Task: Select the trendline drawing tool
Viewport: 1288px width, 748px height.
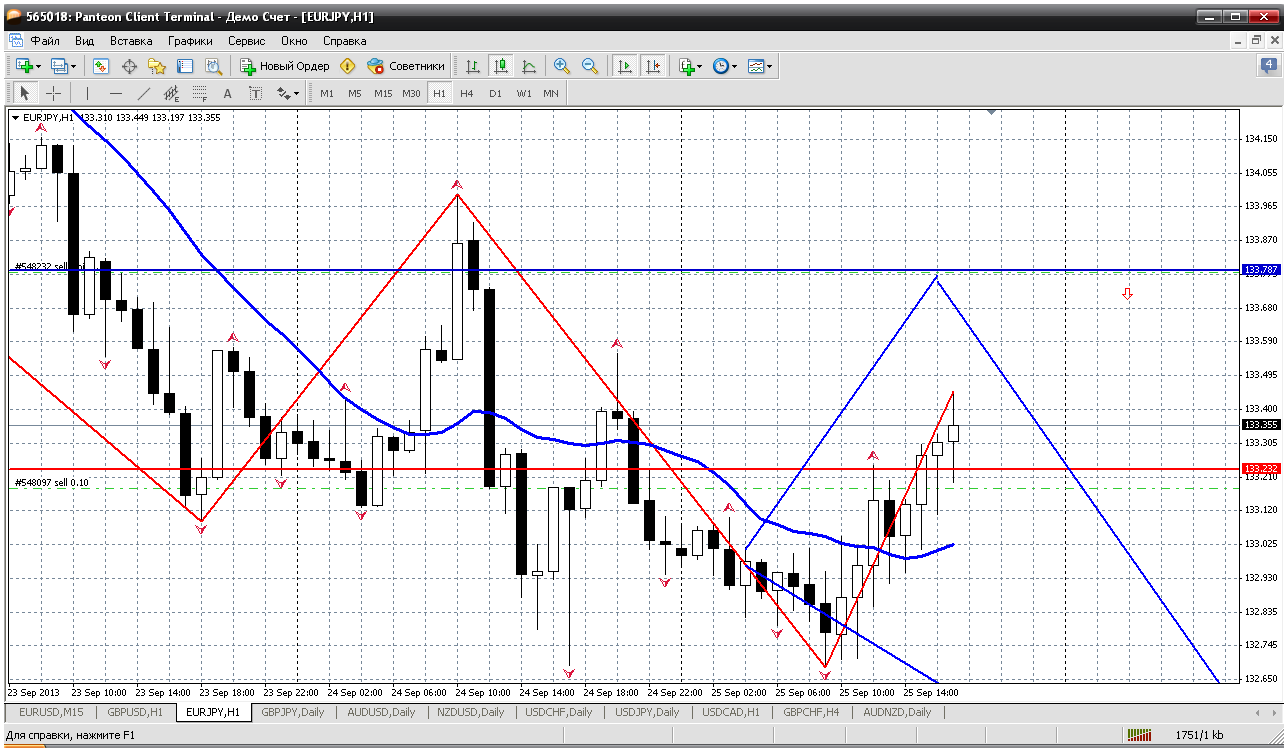Action: [x=143, y=93]
